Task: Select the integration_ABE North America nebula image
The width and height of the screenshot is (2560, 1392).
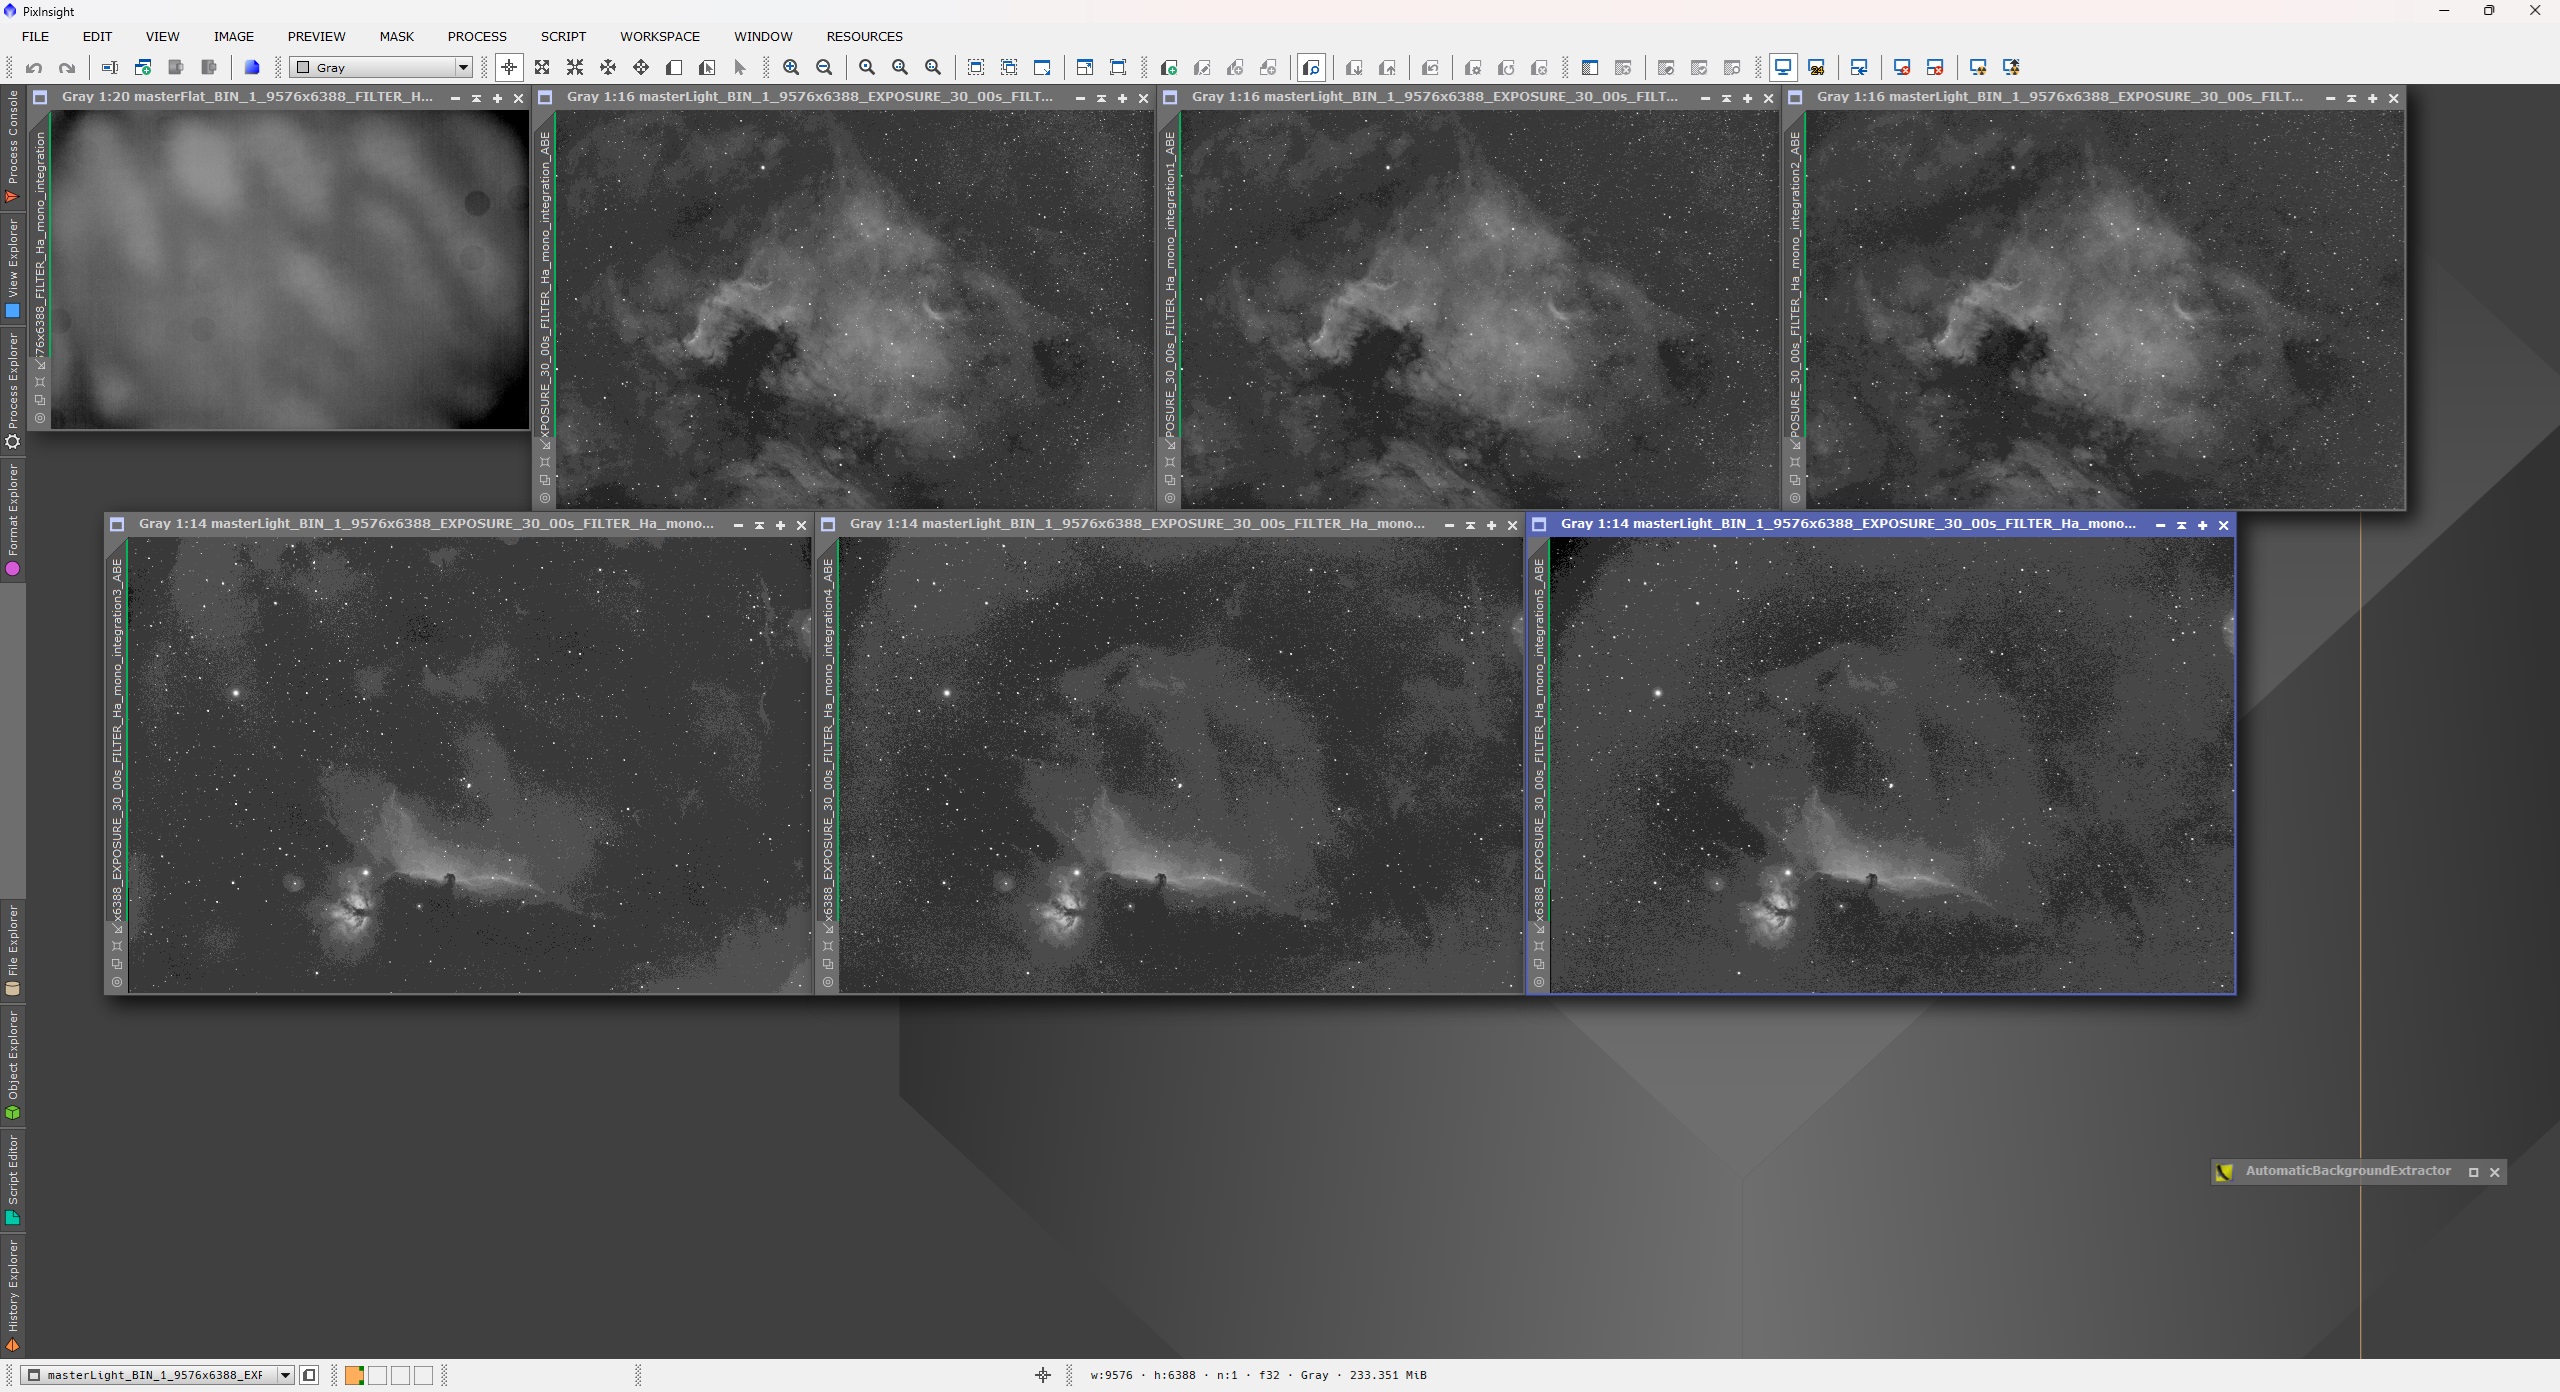Action: 855,310
